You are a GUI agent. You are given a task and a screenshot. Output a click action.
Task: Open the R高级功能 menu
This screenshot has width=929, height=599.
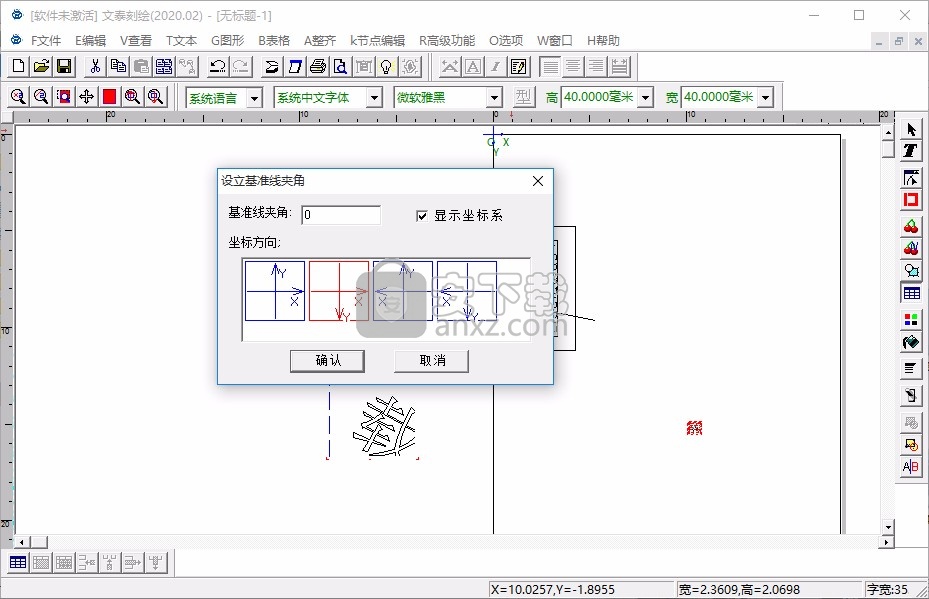click(x=447, y=40)
